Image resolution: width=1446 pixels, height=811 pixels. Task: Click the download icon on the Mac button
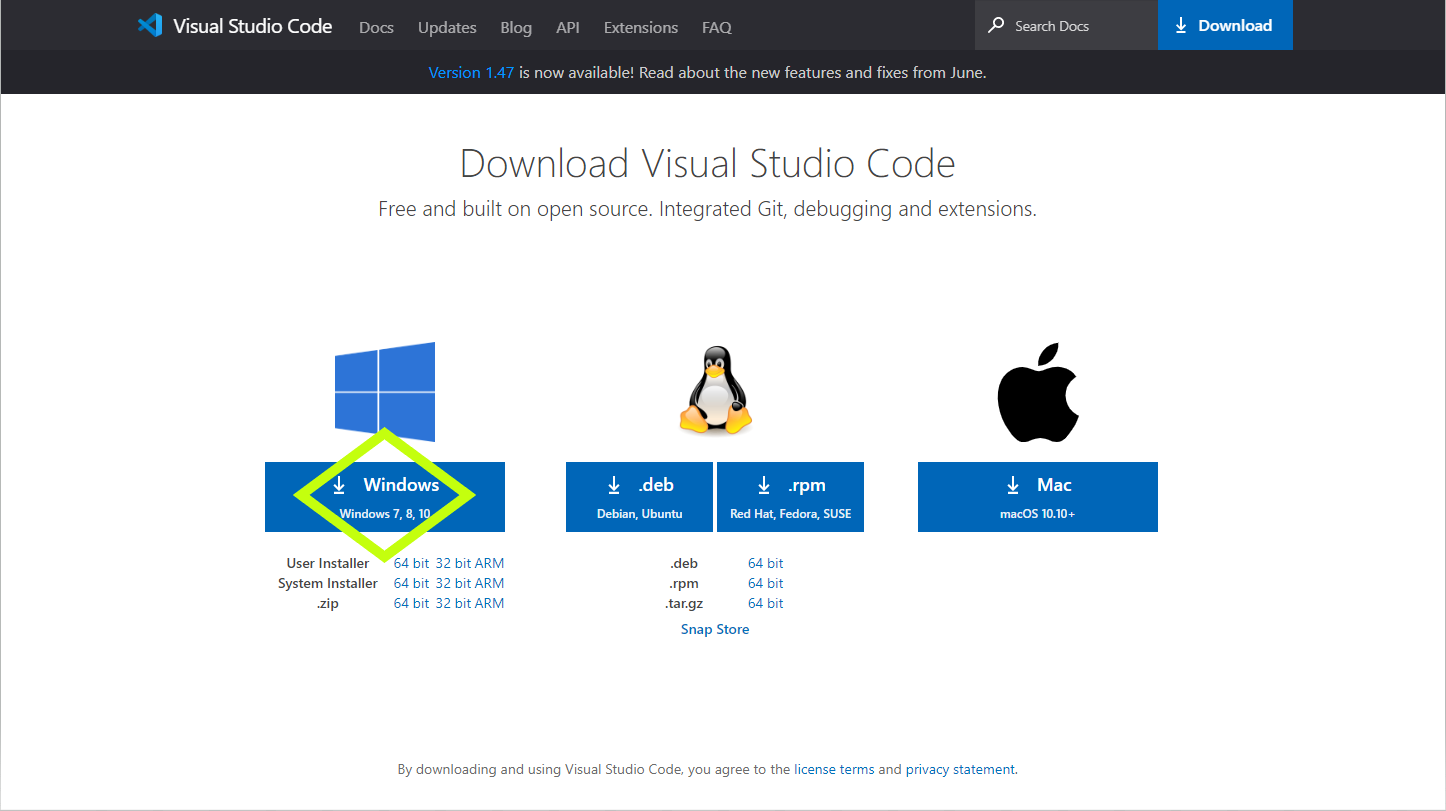point(1012,484)
